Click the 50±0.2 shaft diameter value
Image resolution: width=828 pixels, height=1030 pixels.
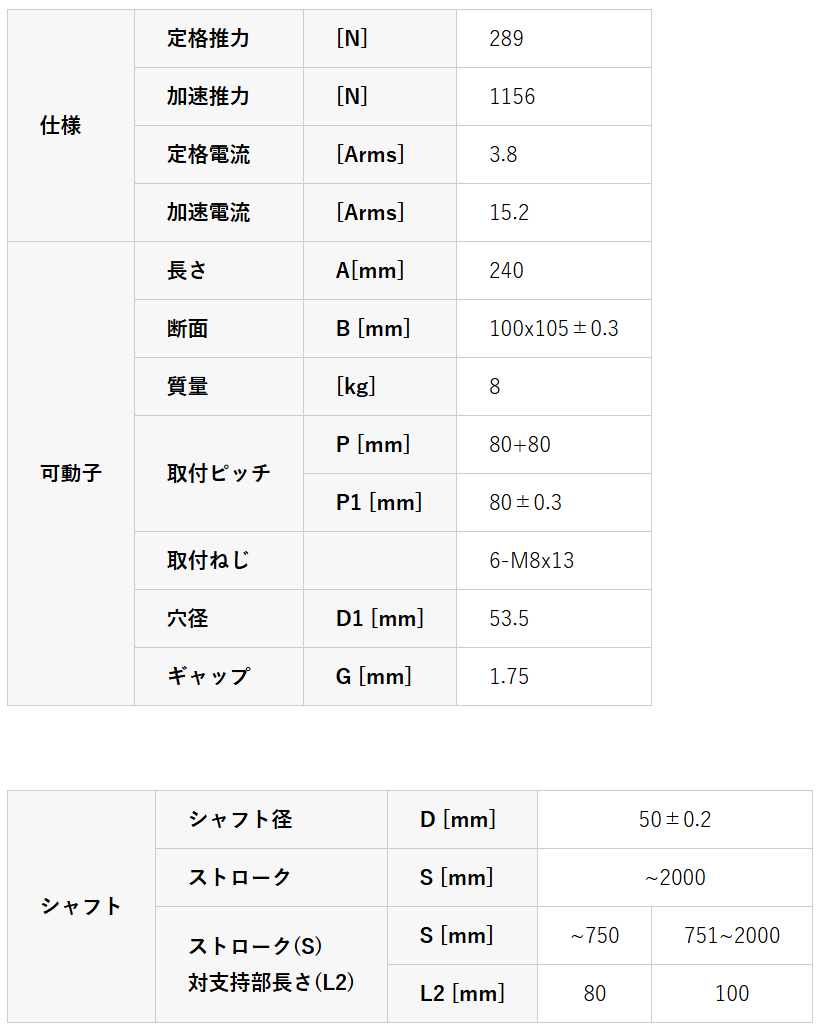coord(674,820)
